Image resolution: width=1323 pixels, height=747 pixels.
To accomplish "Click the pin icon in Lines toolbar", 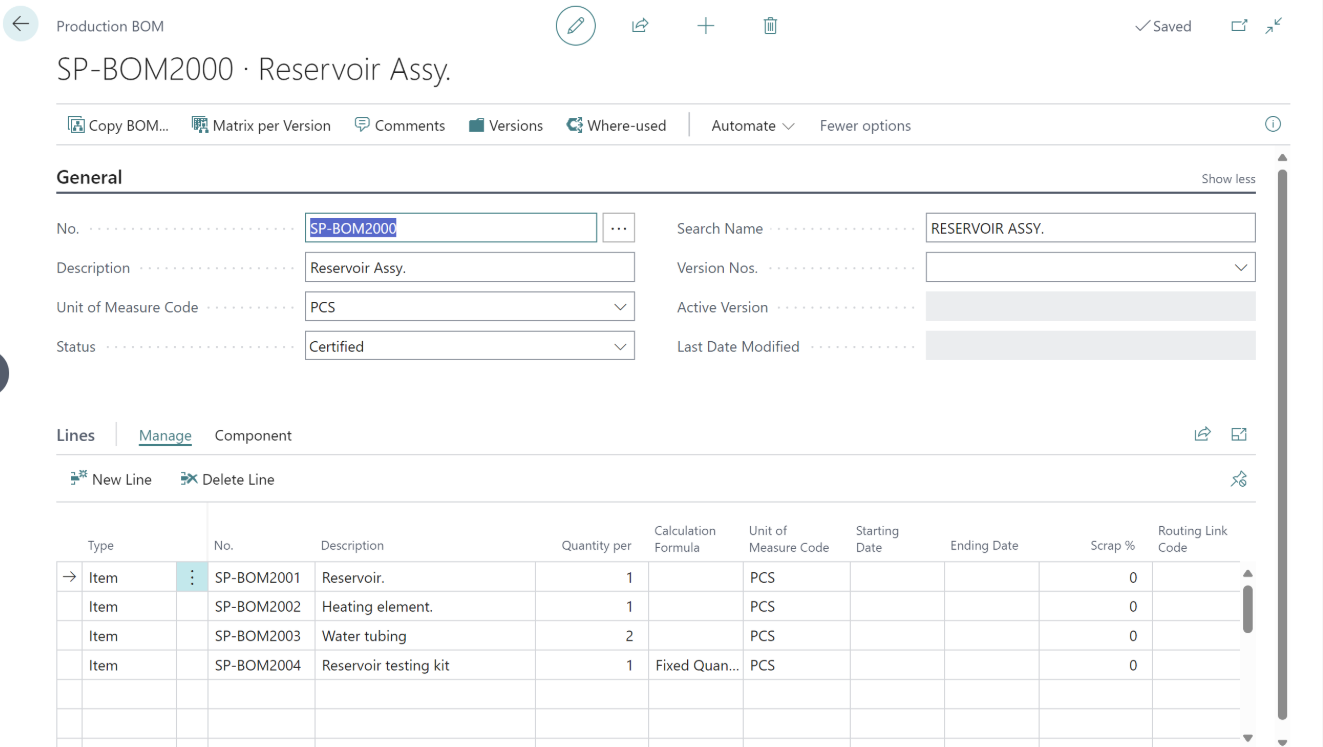I will tap(1239, 479).
